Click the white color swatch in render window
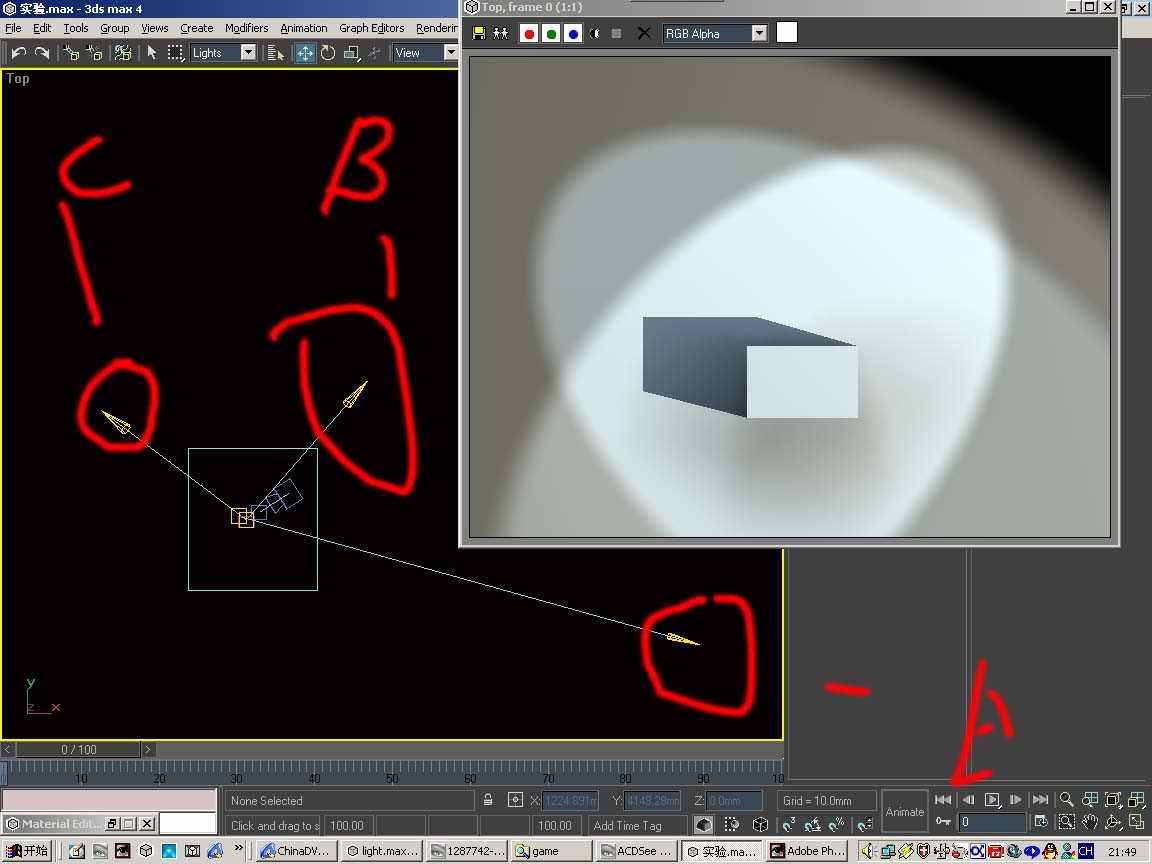This screenshot has height=864, width=1152. [x=787, y=32]
